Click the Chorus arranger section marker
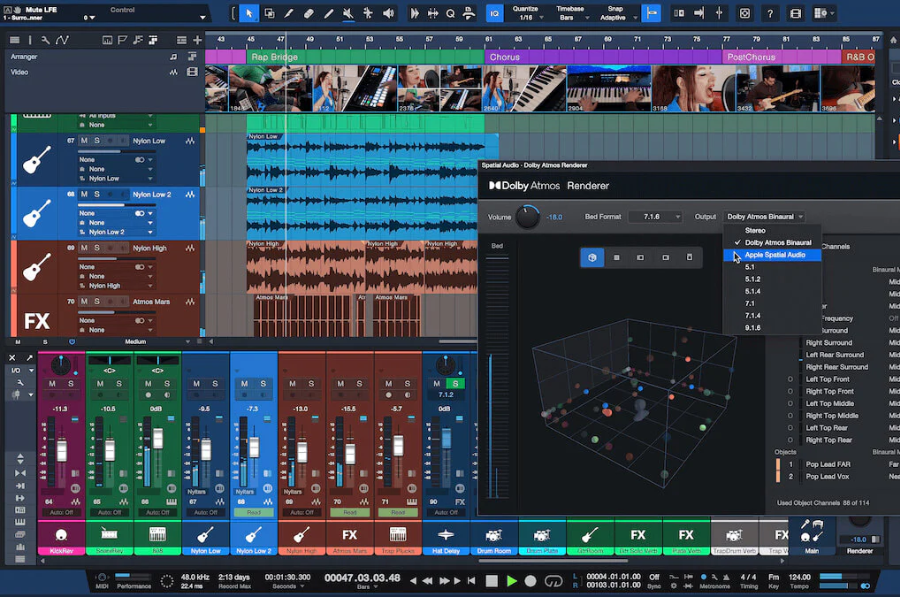 [x=505, y=57]
